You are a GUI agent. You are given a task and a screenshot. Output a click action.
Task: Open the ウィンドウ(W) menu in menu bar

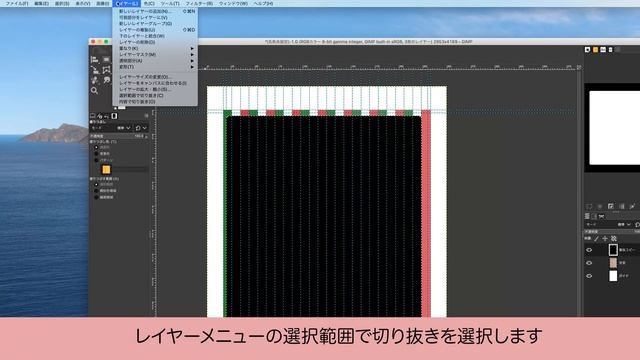pos(233,3)
